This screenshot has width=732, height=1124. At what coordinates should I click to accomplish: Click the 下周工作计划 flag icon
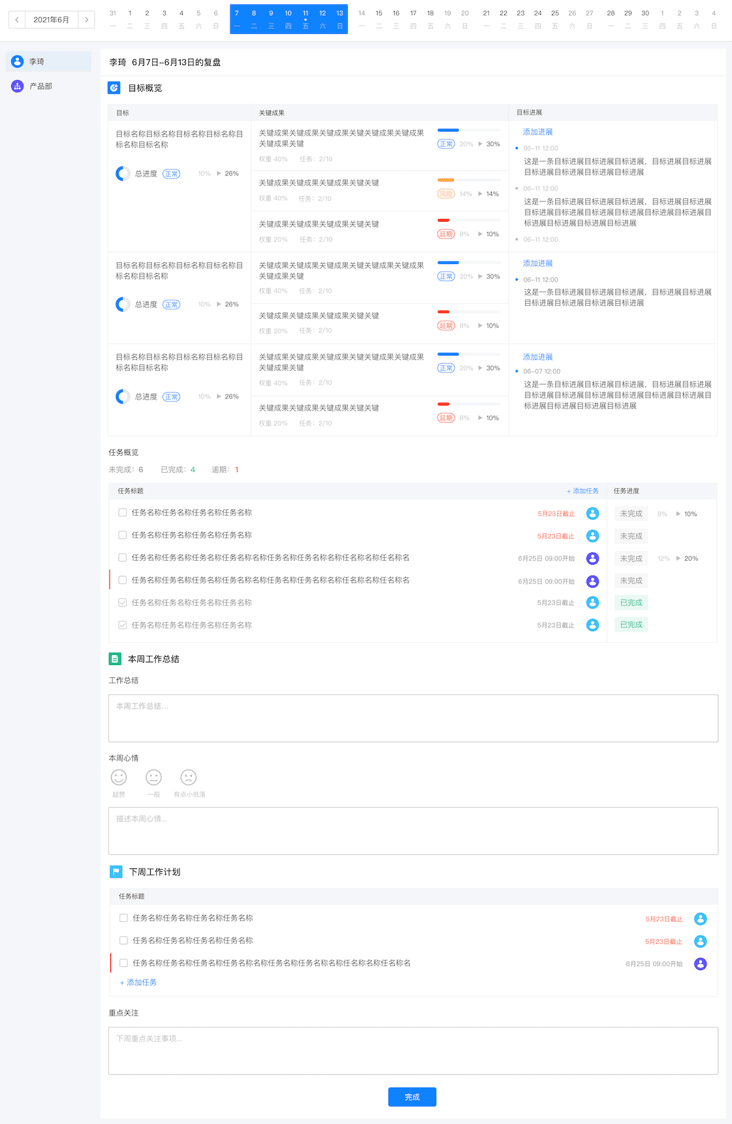click(x=116, y=872)
